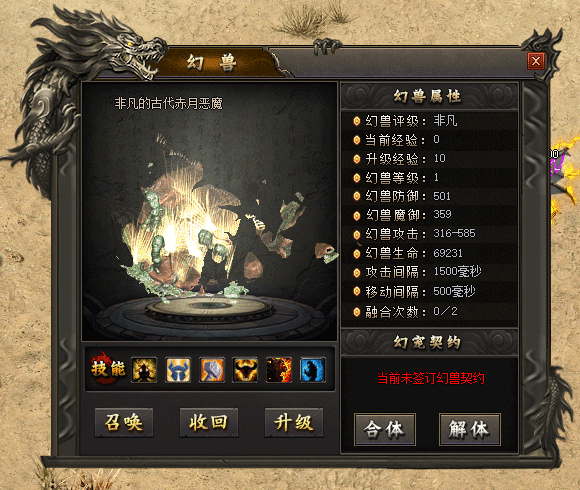This screenshot has width=580, height=490.
Task: Select the silver hammer skill icon
Action: pyautogui.click(x=212, y=369)
